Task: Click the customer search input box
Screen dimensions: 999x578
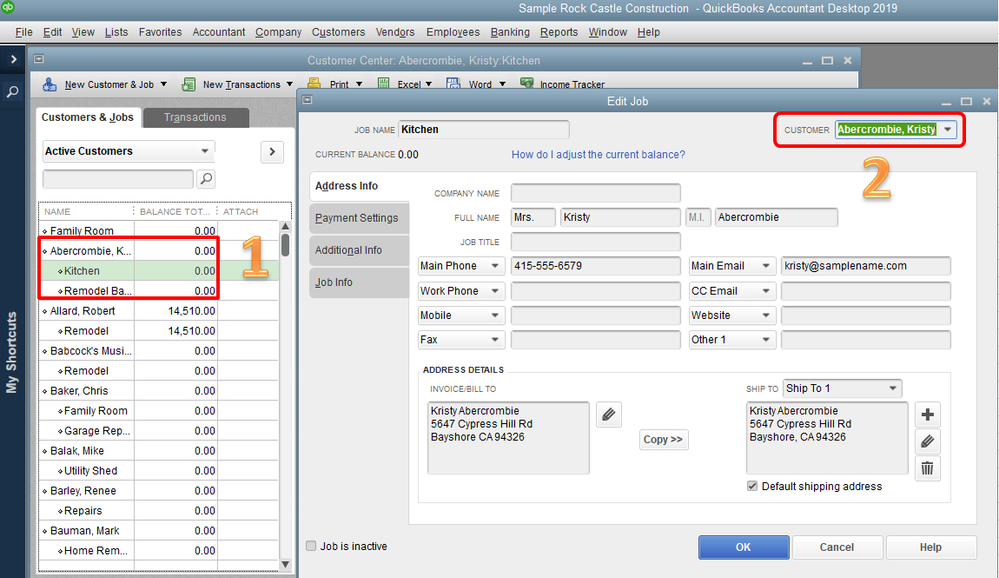Action: 118,179
